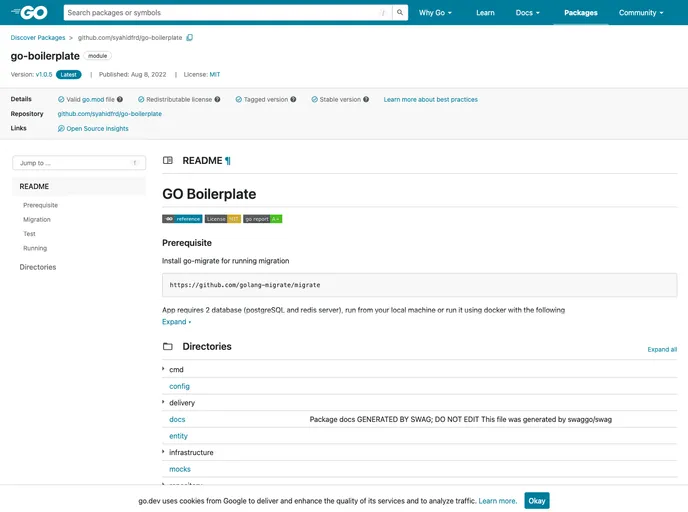Open the GitHub repository link
This screenshot has height=512, width=688.
coord(110,114)
